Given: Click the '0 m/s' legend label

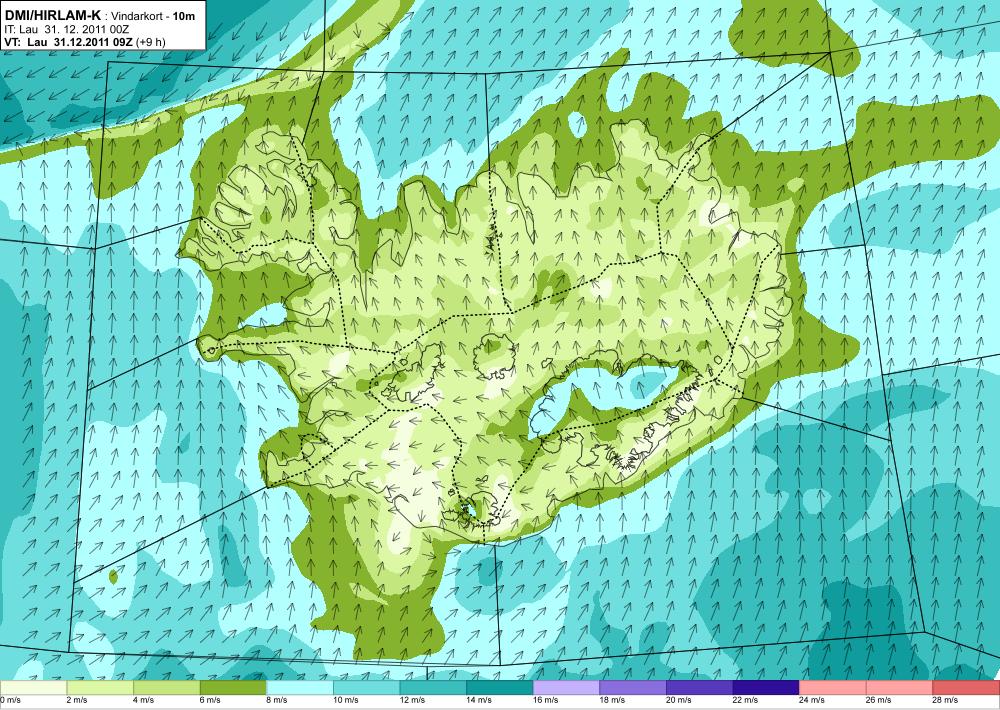Looking at the screenshot, I should point(10,700).
